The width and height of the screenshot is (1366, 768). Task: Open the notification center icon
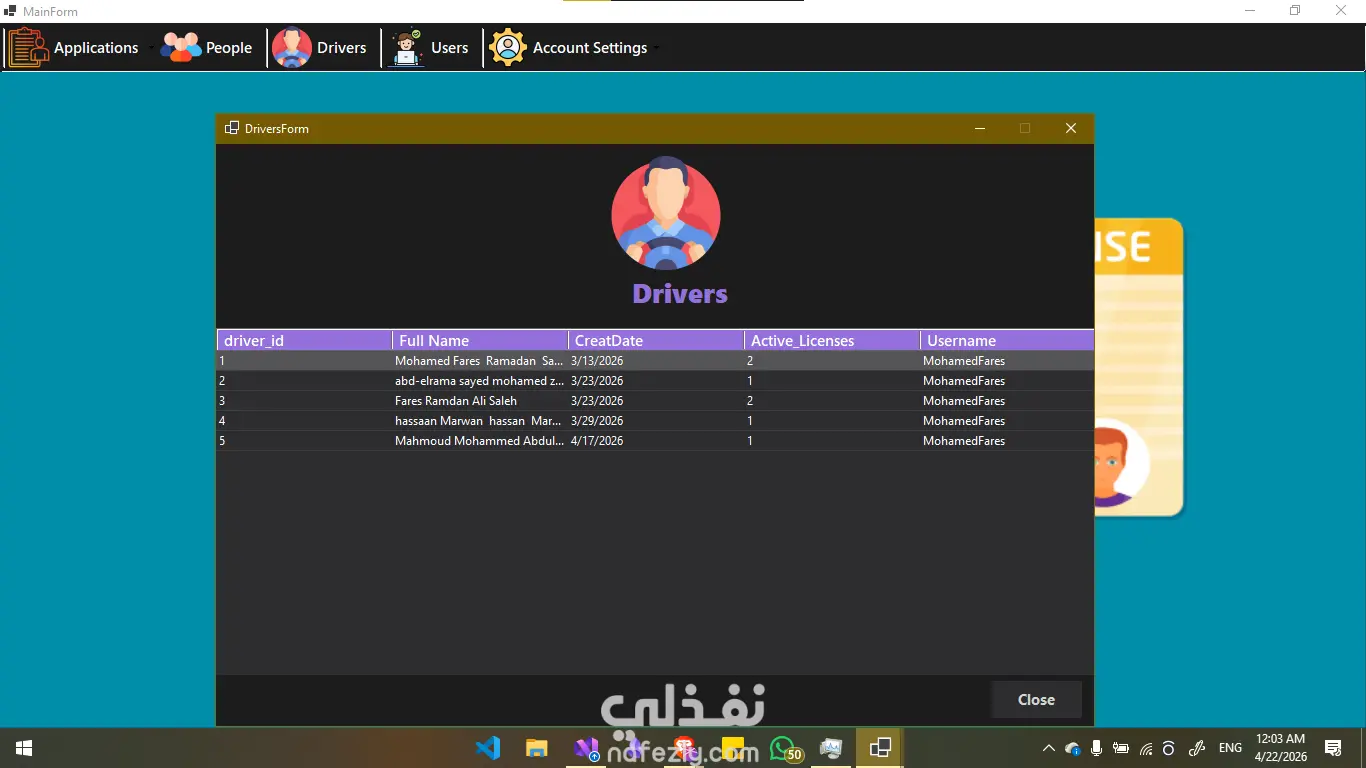click(1333, 748)
